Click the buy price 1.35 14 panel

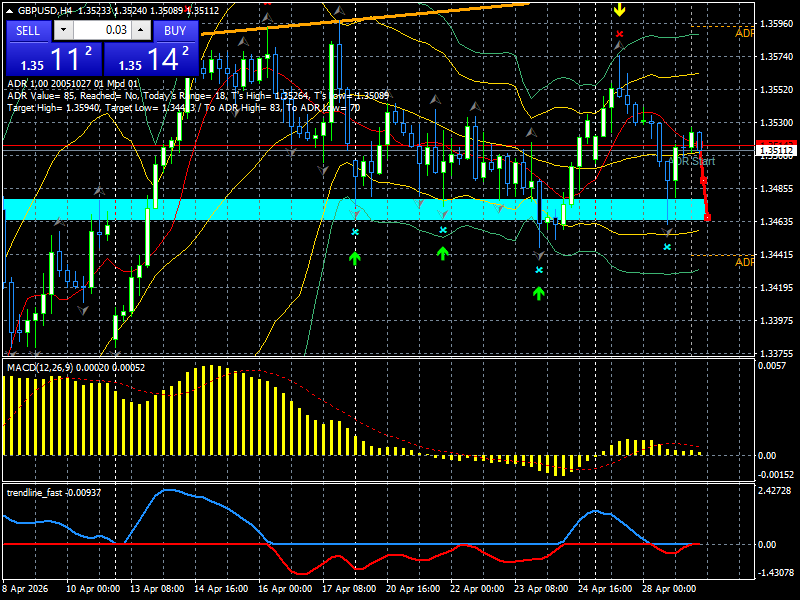(151, 59)
